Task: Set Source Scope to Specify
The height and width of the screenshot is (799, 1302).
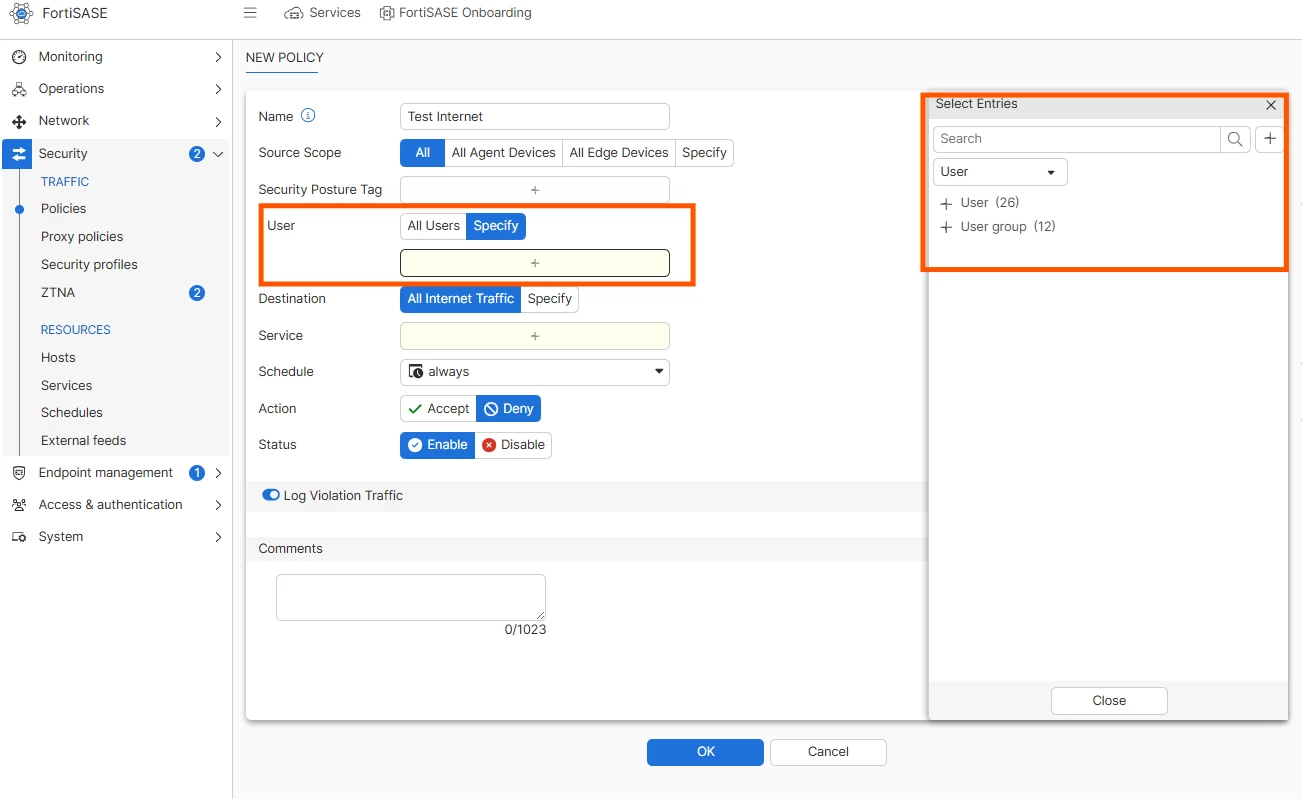Action: [704, 153]
